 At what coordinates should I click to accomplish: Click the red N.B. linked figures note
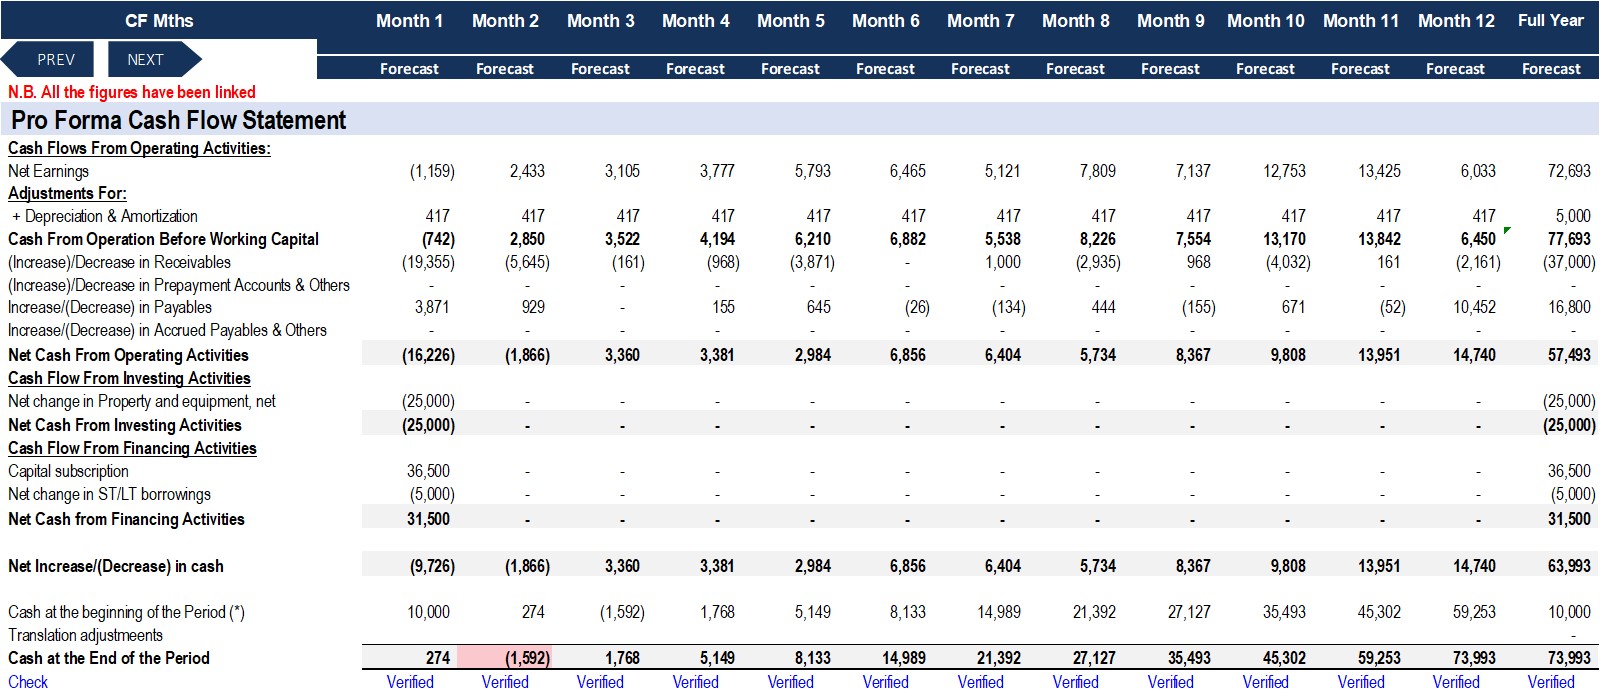click(132, 92)
